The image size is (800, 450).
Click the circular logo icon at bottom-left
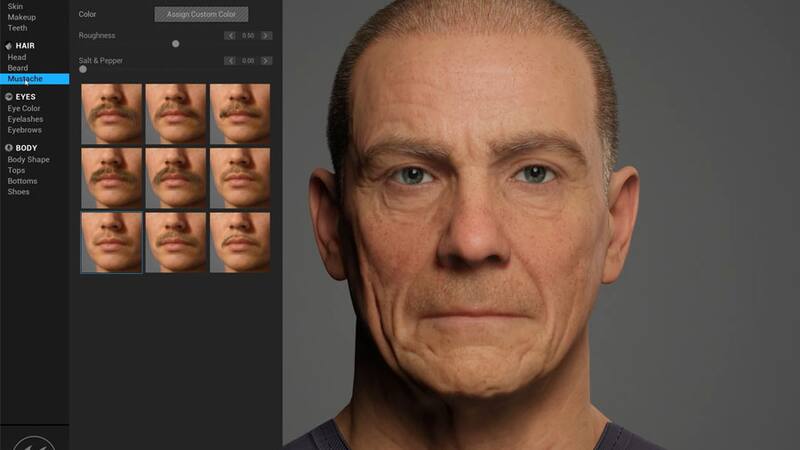(34, 441)
